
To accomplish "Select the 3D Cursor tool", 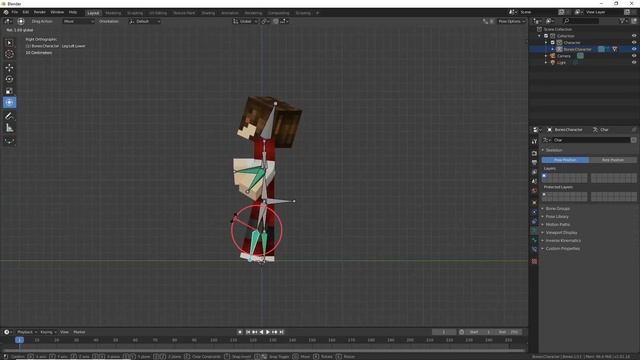I will tap(9, 54).
